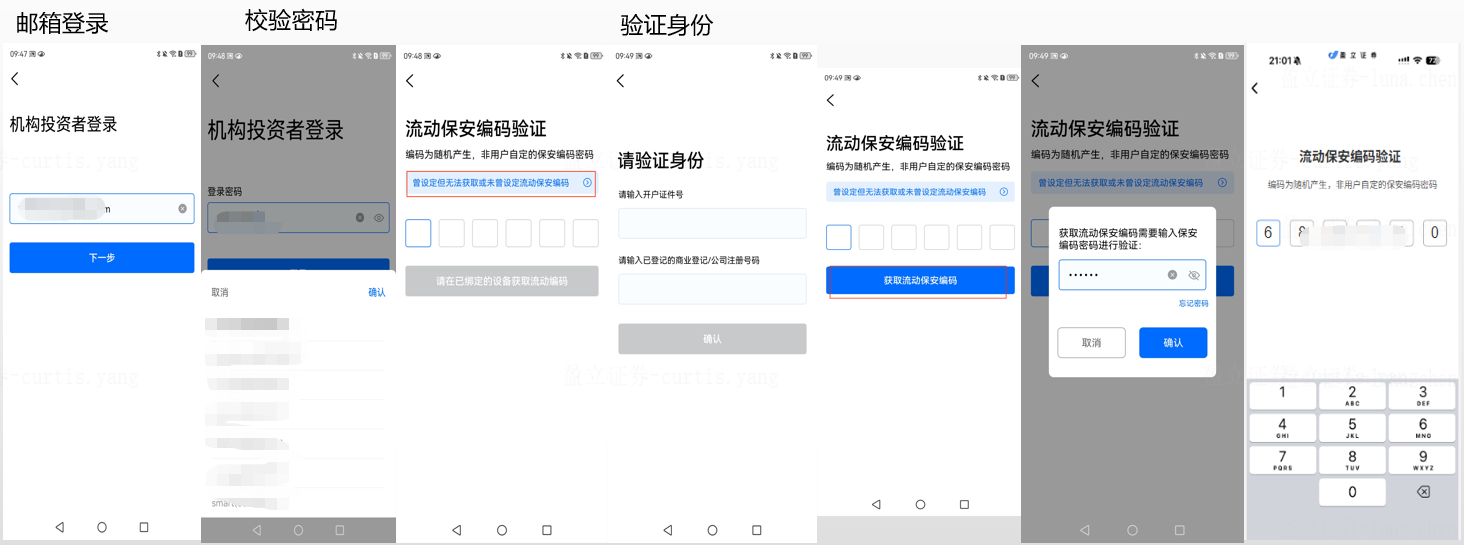Image resolution: width=1464 pixels, height=545 pixels.
Task: Focus the 请输入开户证件号 input field
Action: point(712,223)
